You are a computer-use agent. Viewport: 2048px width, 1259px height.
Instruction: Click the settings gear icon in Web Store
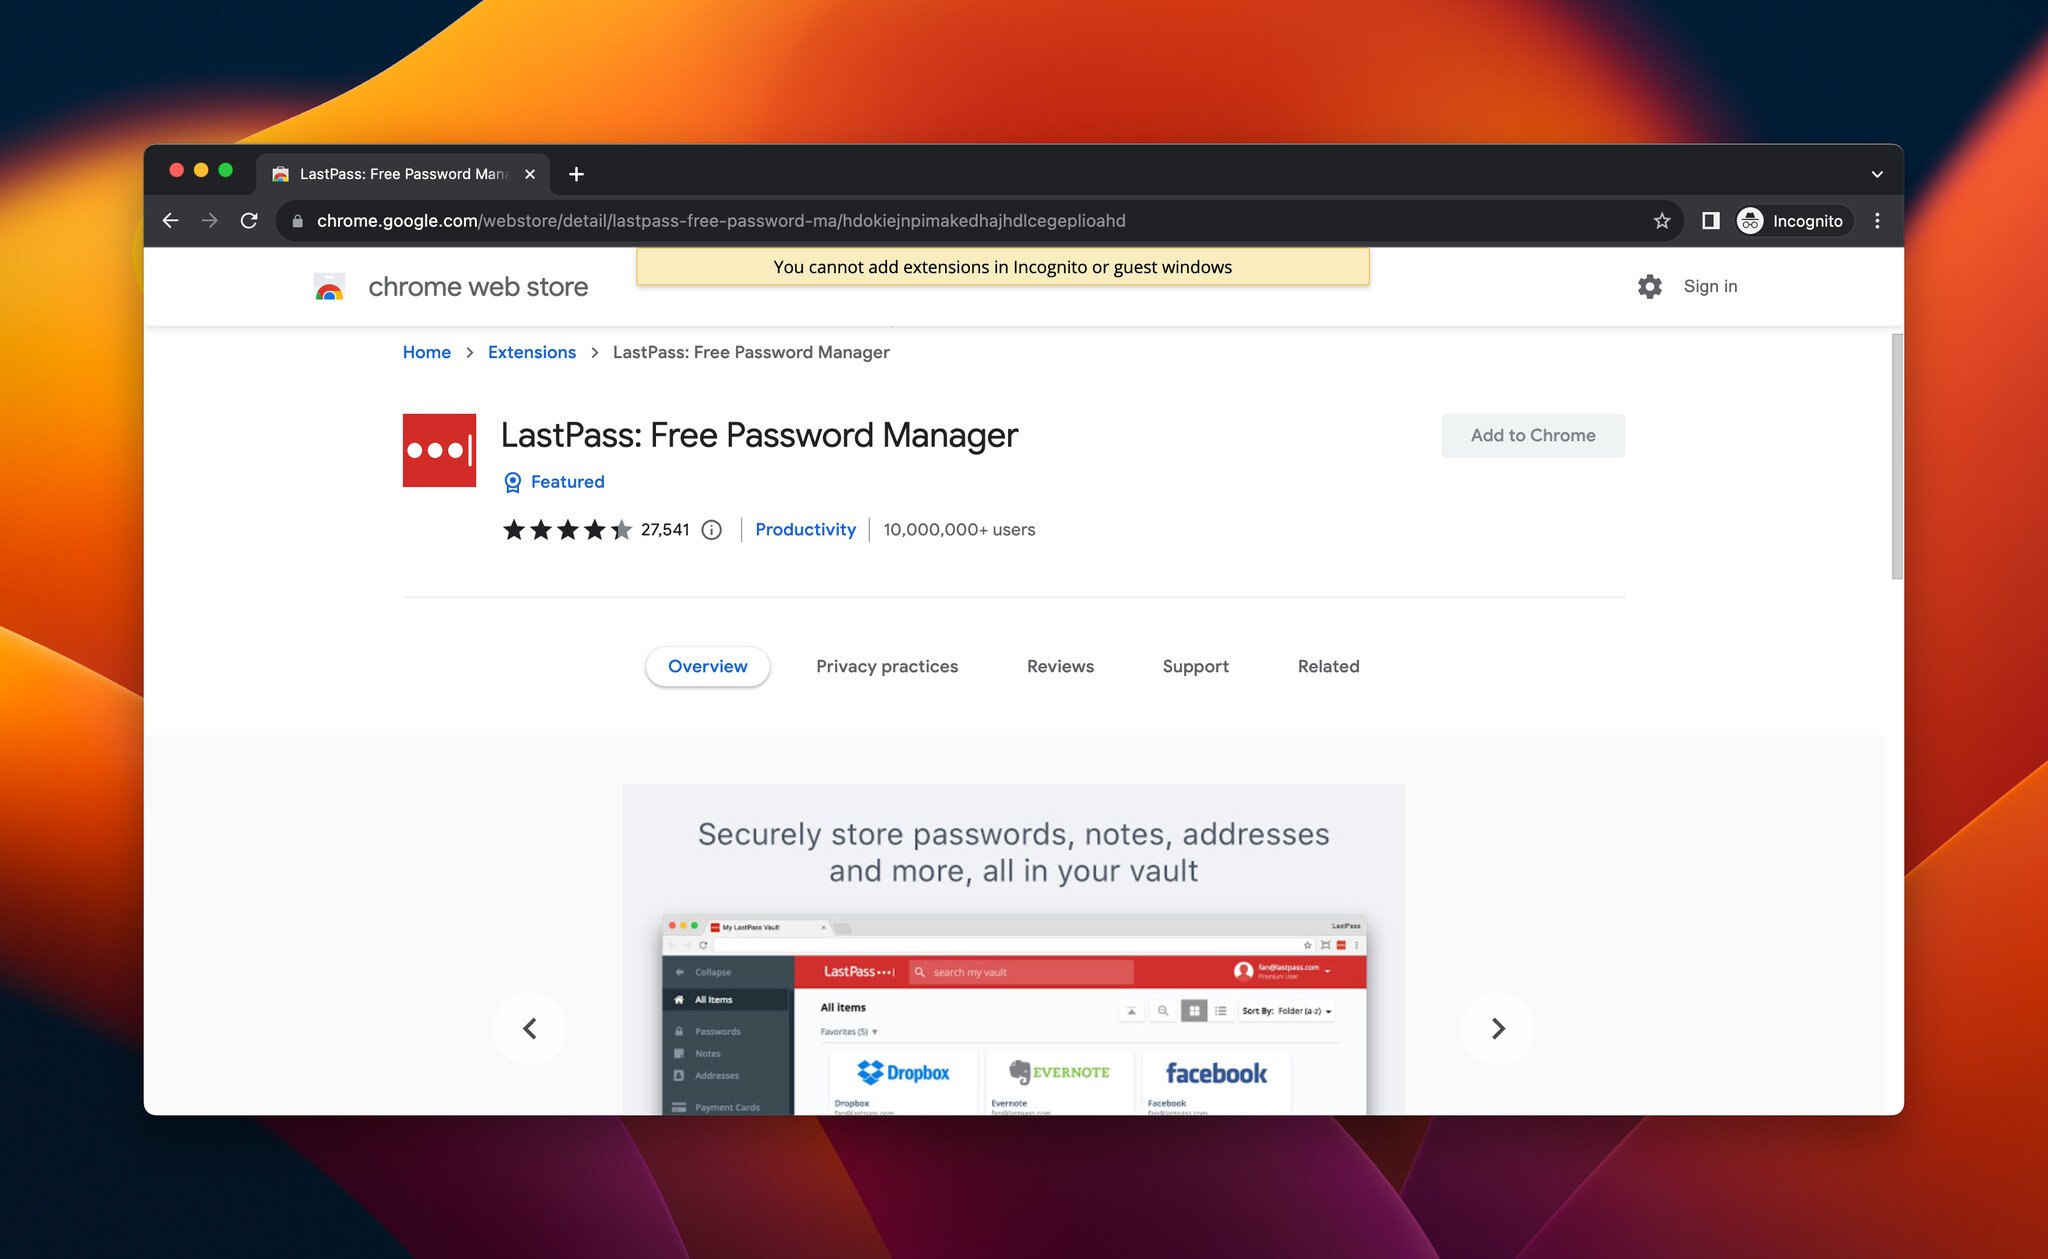(x=1649, y=285)
